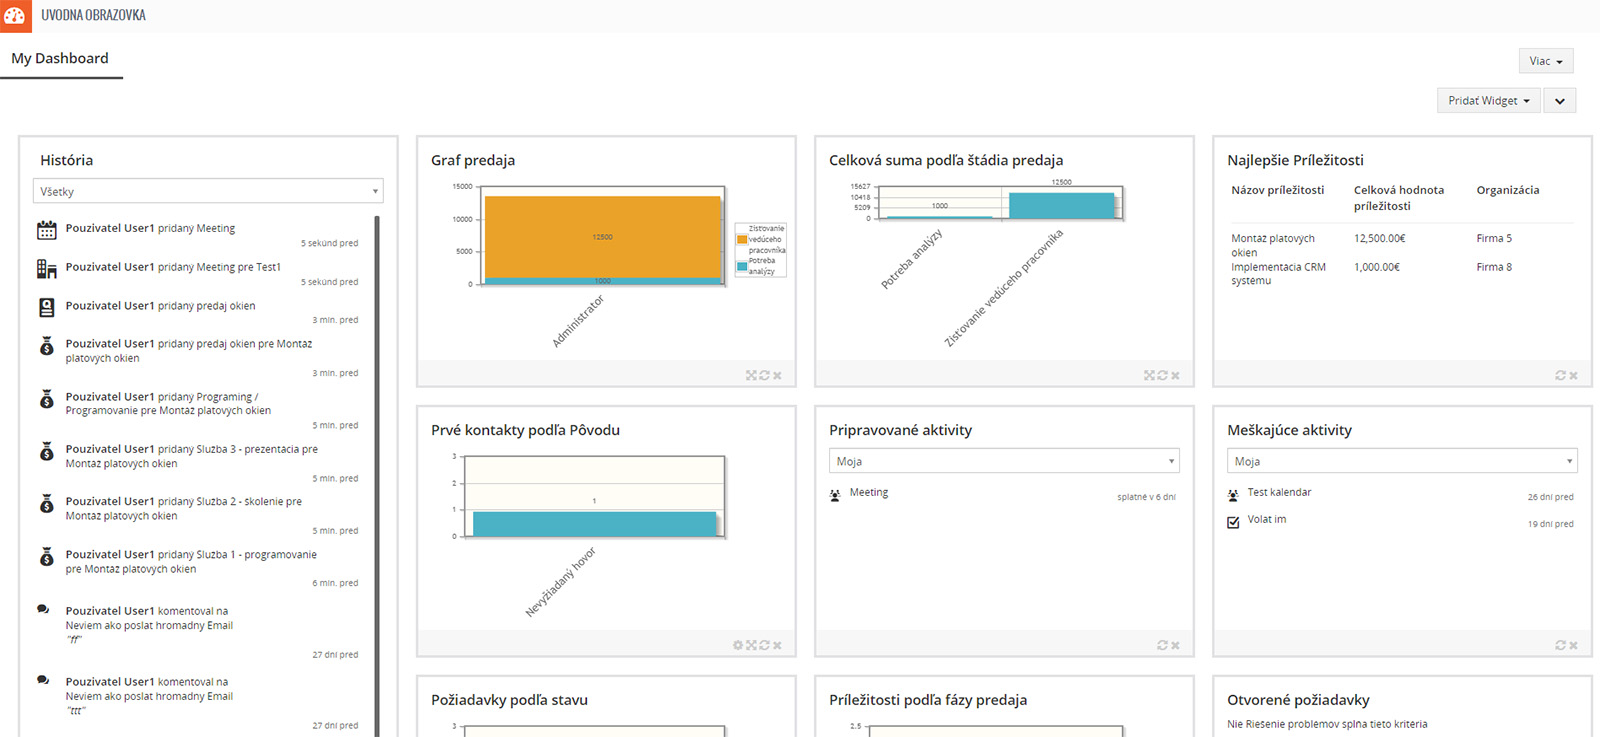Expand Graf predaja widget to fullscreen
The width and height of the screenshot is (1600, 737).
(751, 376)
